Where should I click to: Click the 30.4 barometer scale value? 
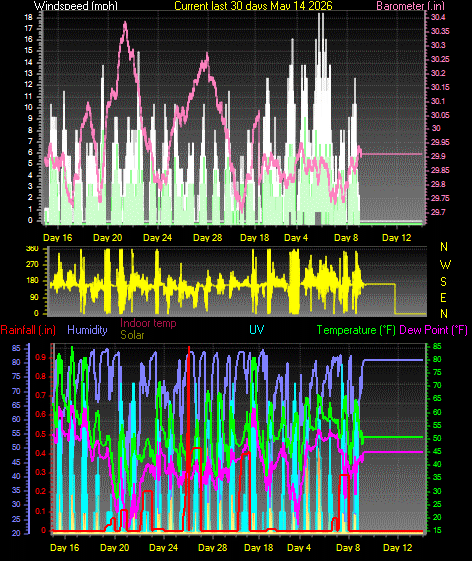438,18
